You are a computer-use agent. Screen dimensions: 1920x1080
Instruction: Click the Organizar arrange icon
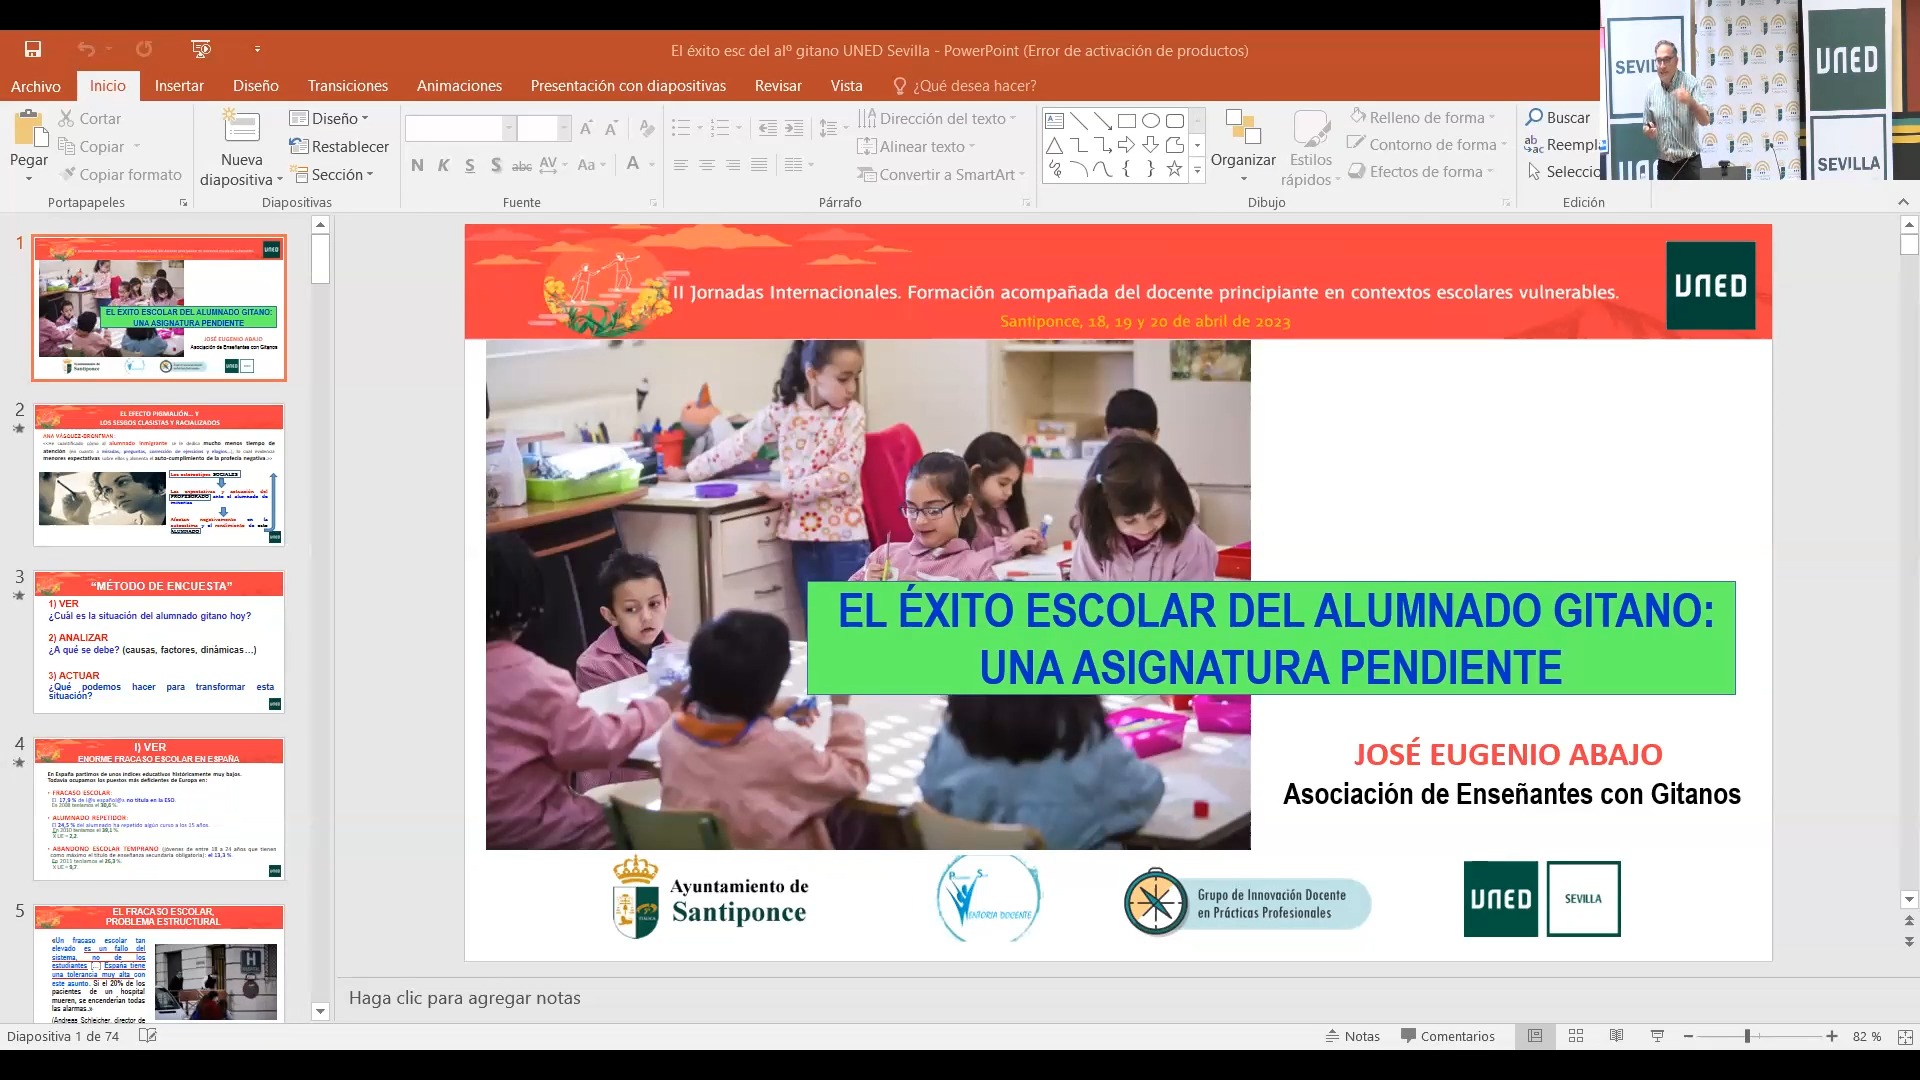pyautogui.click(x=1243, y=128)
